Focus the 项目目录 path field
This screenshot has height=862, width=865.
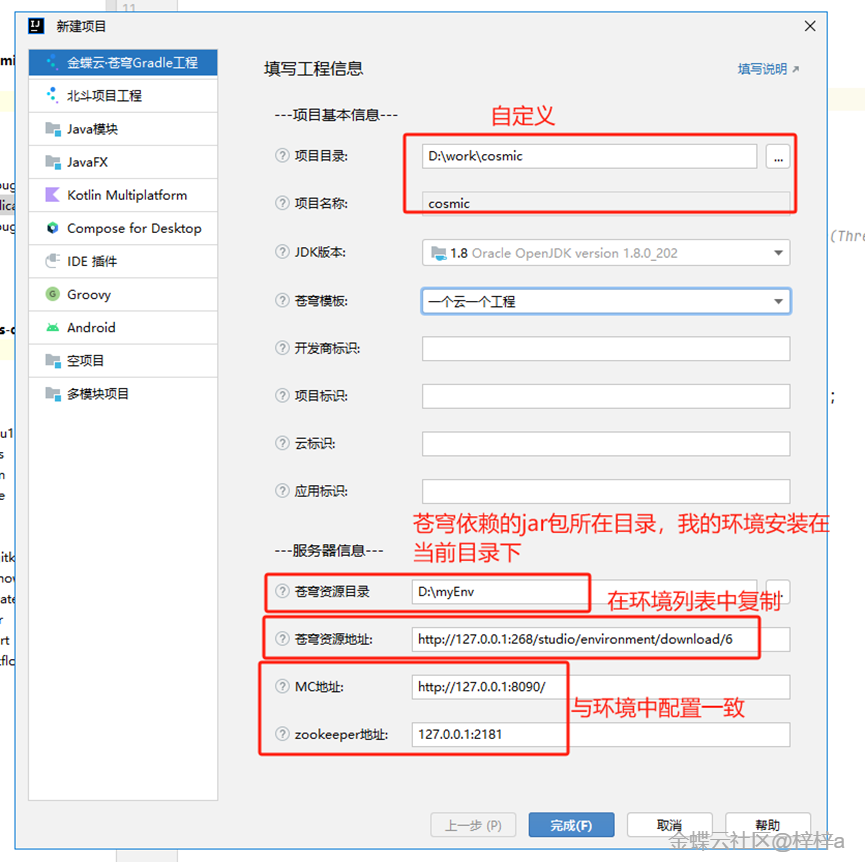tap(589, 156)
